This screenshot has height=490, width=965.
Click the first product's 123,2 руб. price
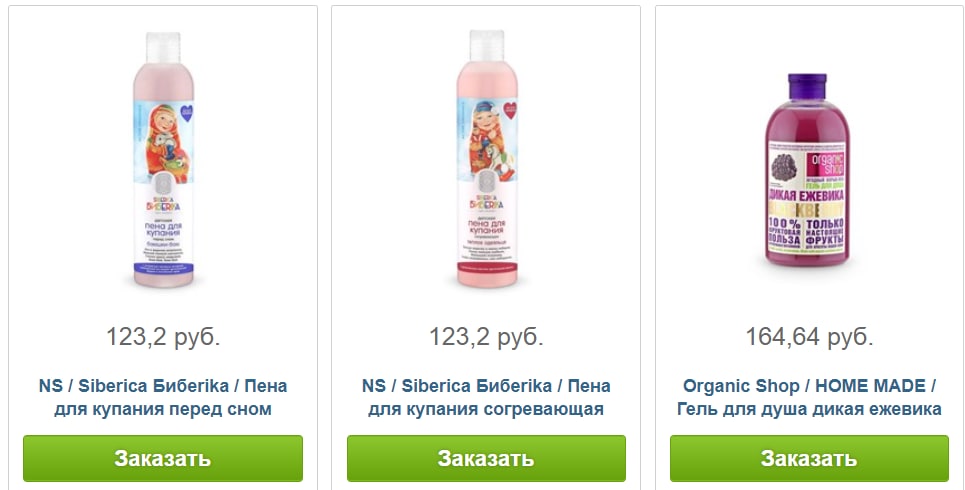(x=163, y=337)
